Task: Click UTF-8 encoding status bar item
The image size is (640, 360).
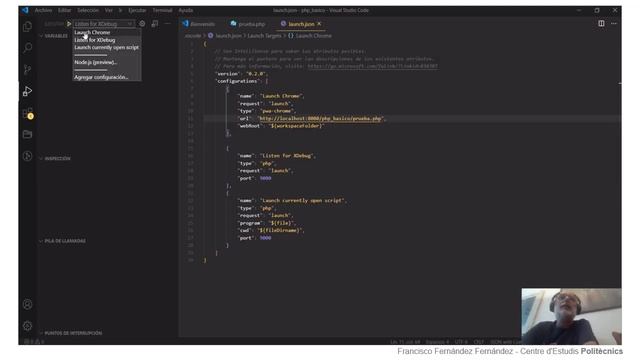Action: [x=461, y=342]
